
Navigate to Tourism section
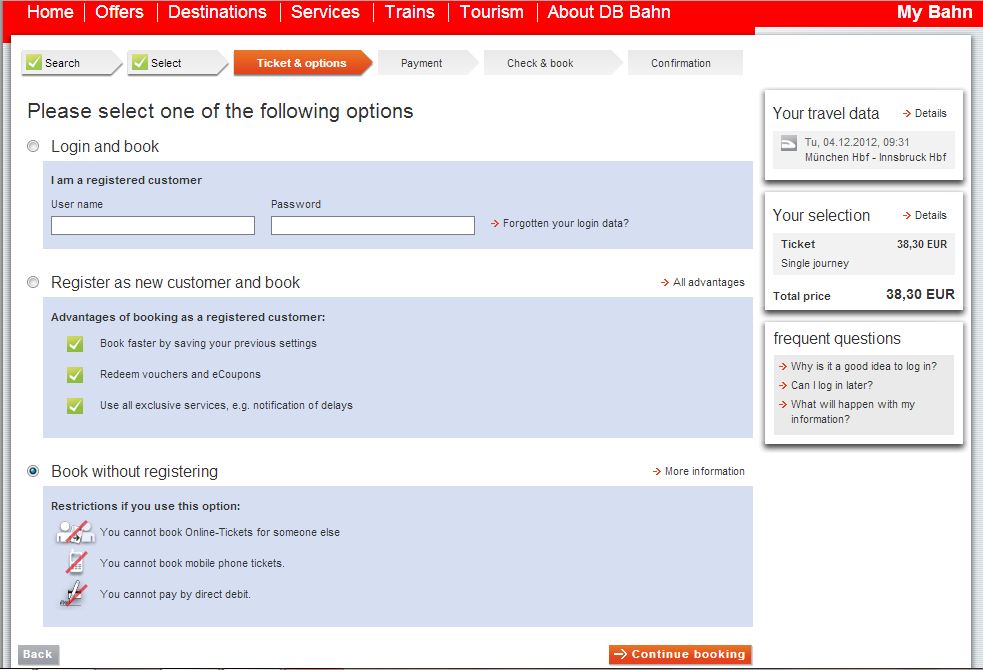(492, 12)
